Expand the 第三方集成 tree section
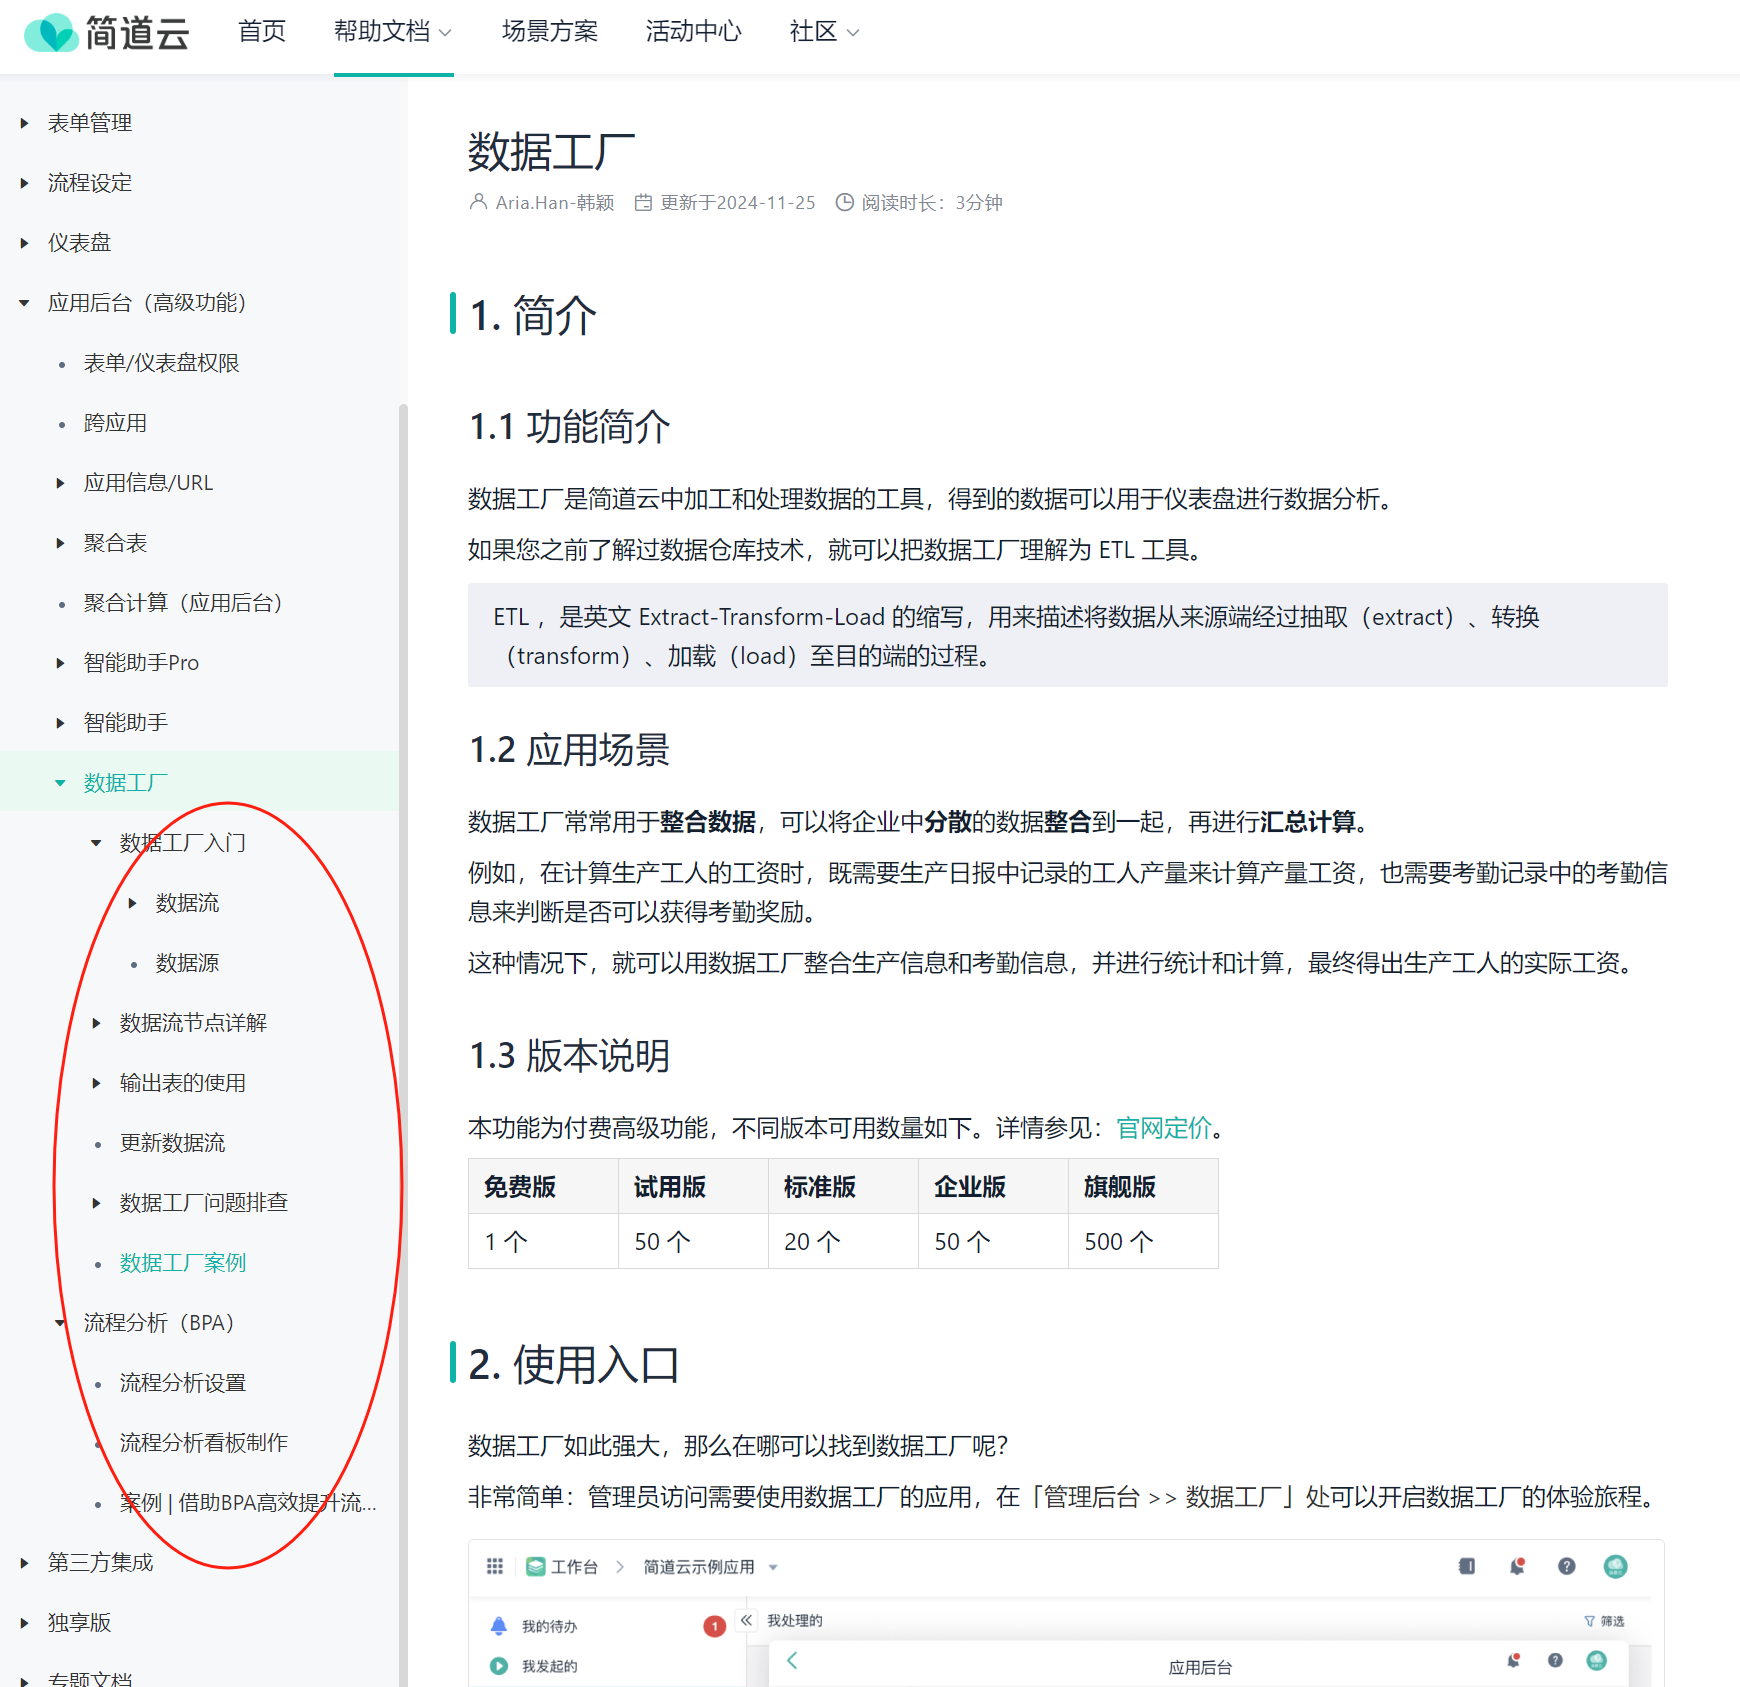Viewport: 1740px width, 1687px height. [x=24, y=1563]
